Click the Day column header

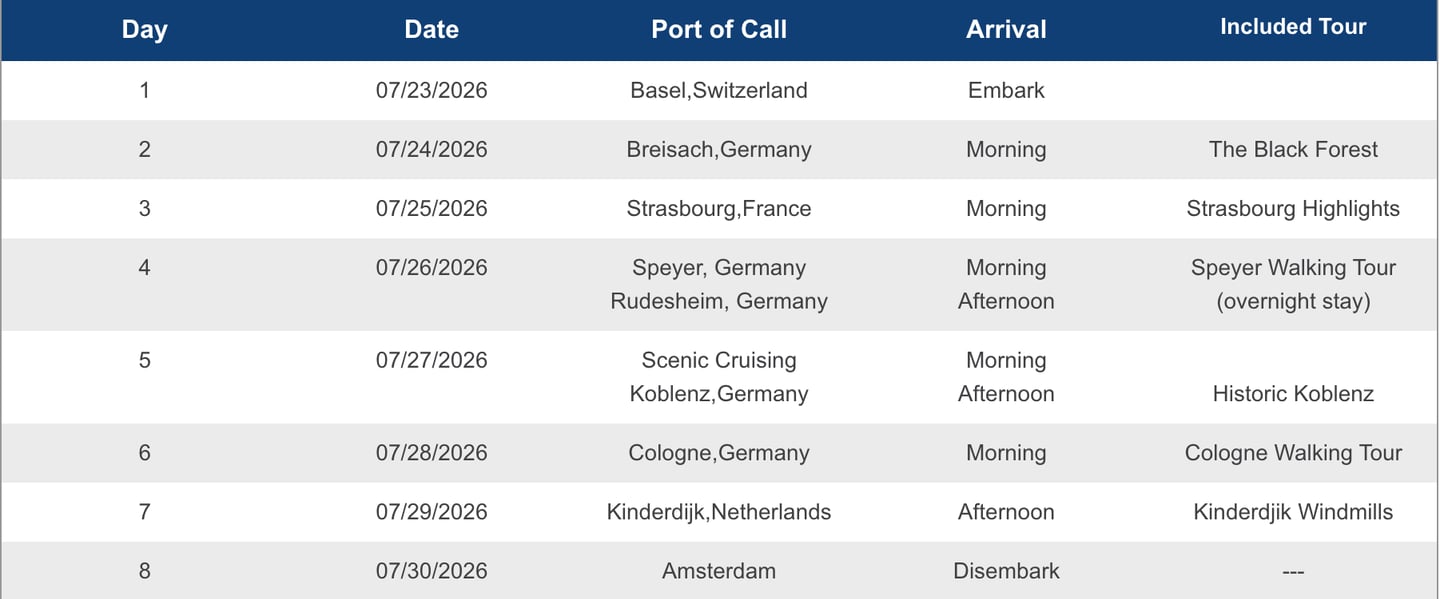[x=144, y=30]
